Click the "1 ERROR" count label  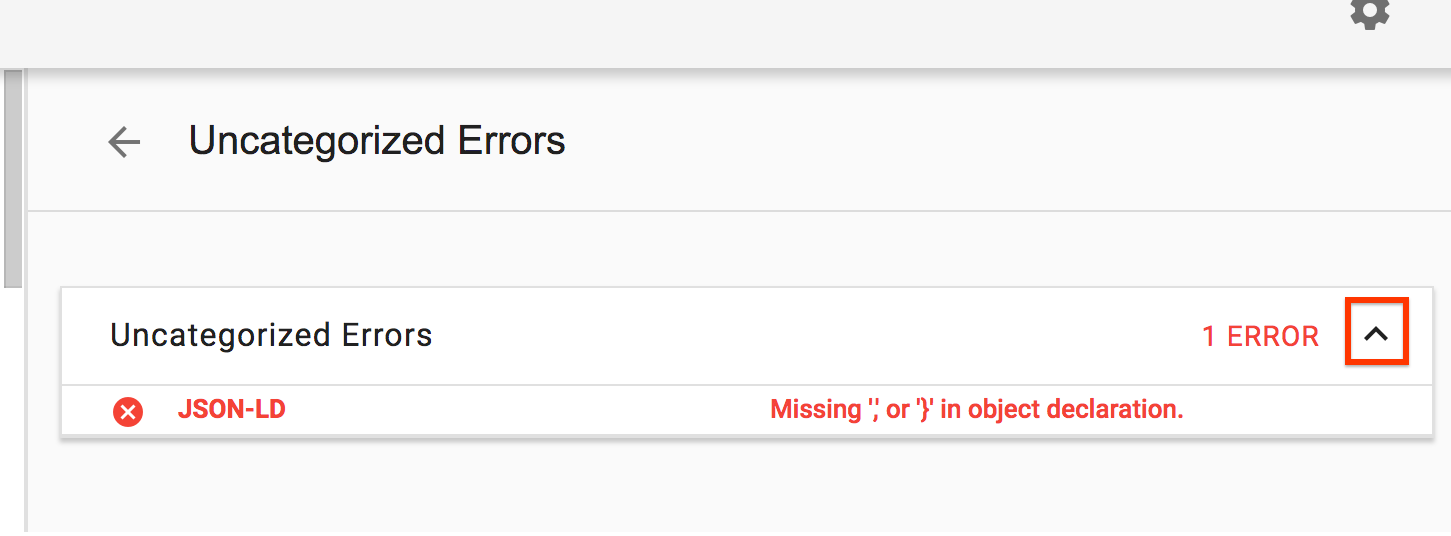(x=1260, y=337)
